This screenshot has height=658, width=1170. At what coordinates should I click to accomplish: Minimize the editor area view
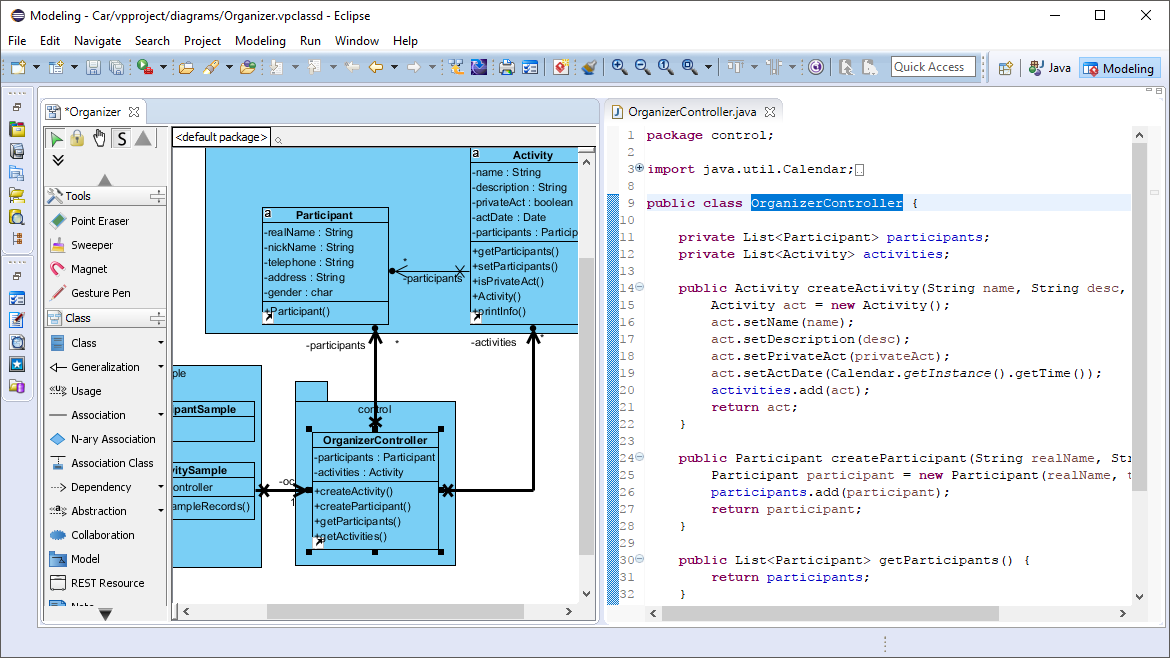[1149, 91]
